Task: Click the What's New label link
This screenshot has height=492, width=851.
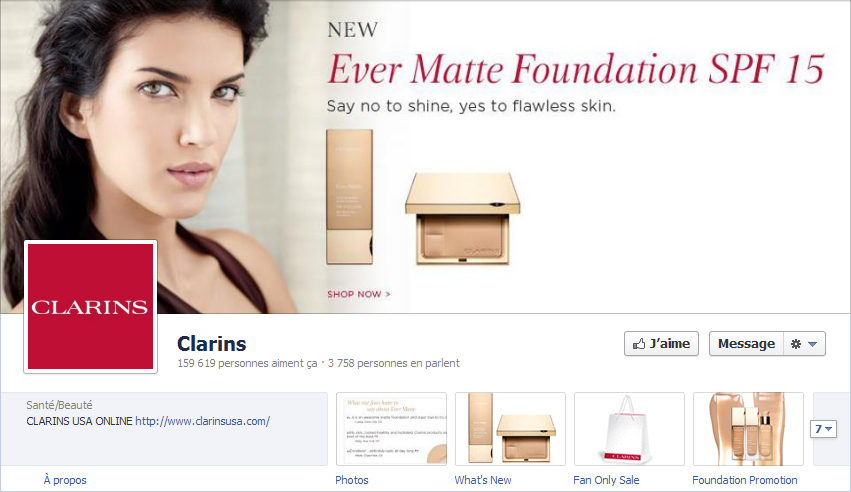Action: (x=482, y=480)
